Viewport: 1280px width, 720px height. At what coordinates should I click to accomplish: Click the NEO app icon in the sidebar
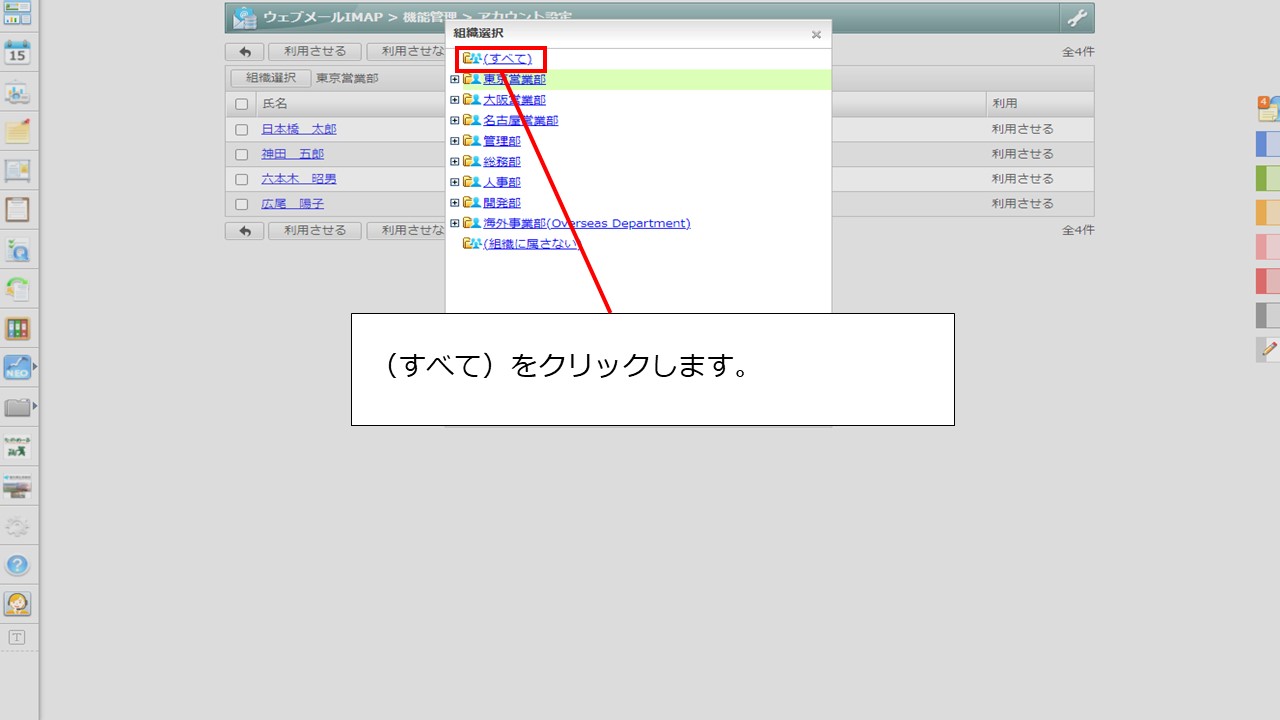[19, 367]
